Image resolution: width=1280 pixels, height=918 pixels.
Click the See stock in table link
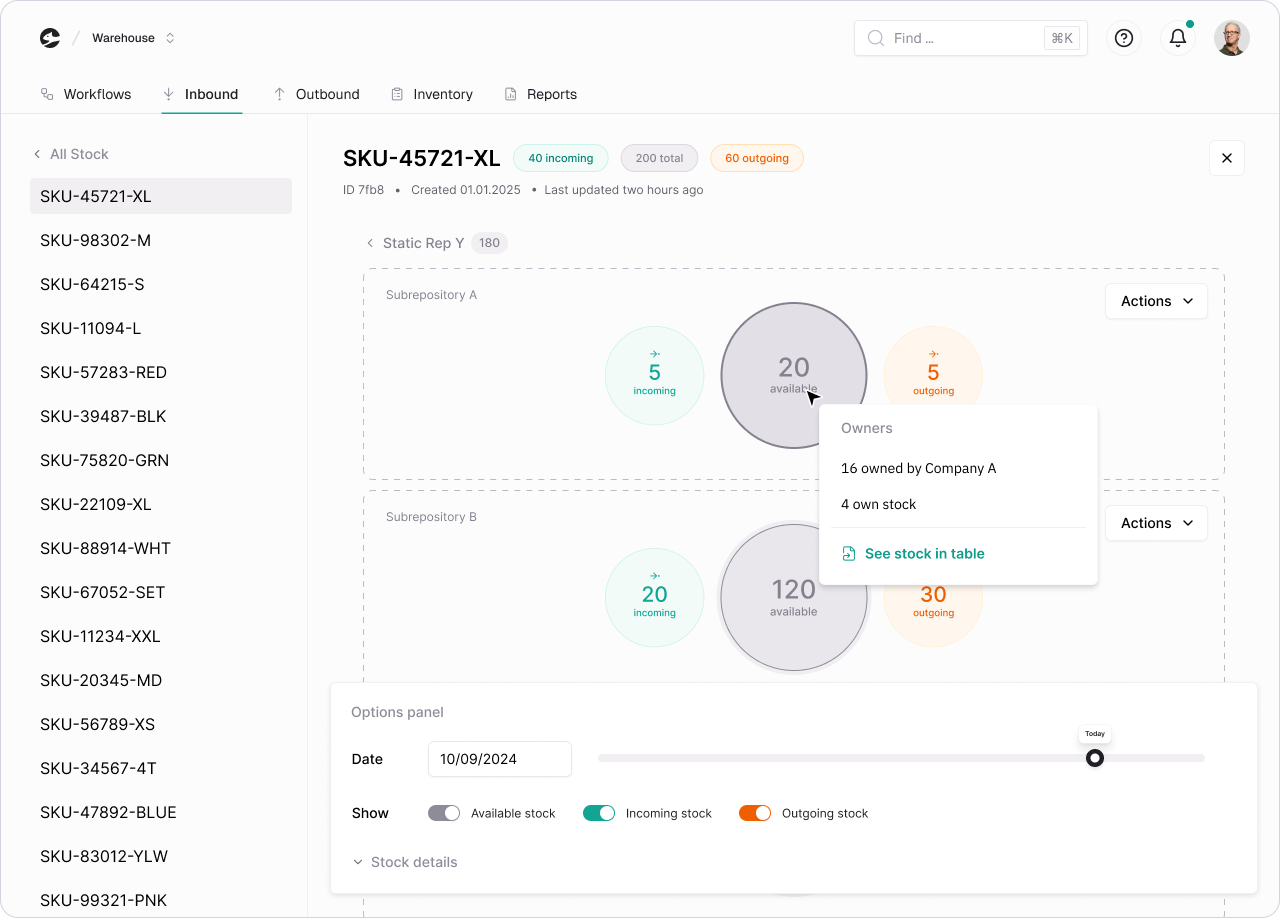pos(924,554)
